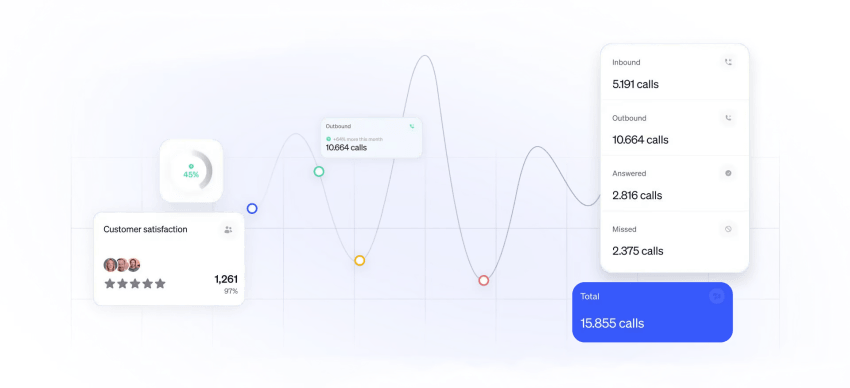Click the first customer avatar
Image resolution: width=850 pixels, height=388 pixels.
[110, 265]
